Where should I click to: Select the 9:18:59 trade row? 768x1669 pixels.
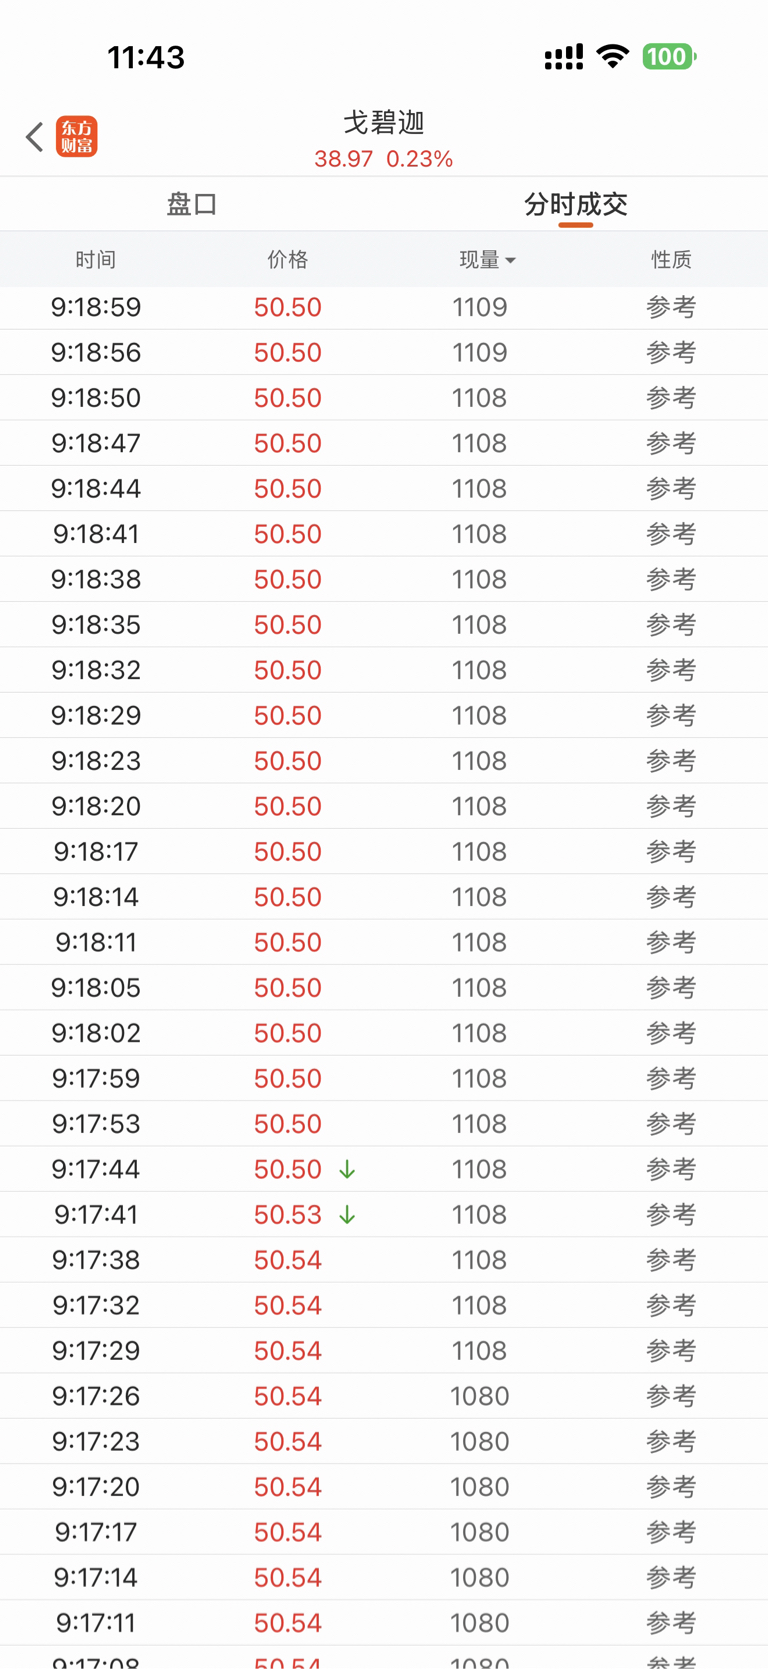384,307
